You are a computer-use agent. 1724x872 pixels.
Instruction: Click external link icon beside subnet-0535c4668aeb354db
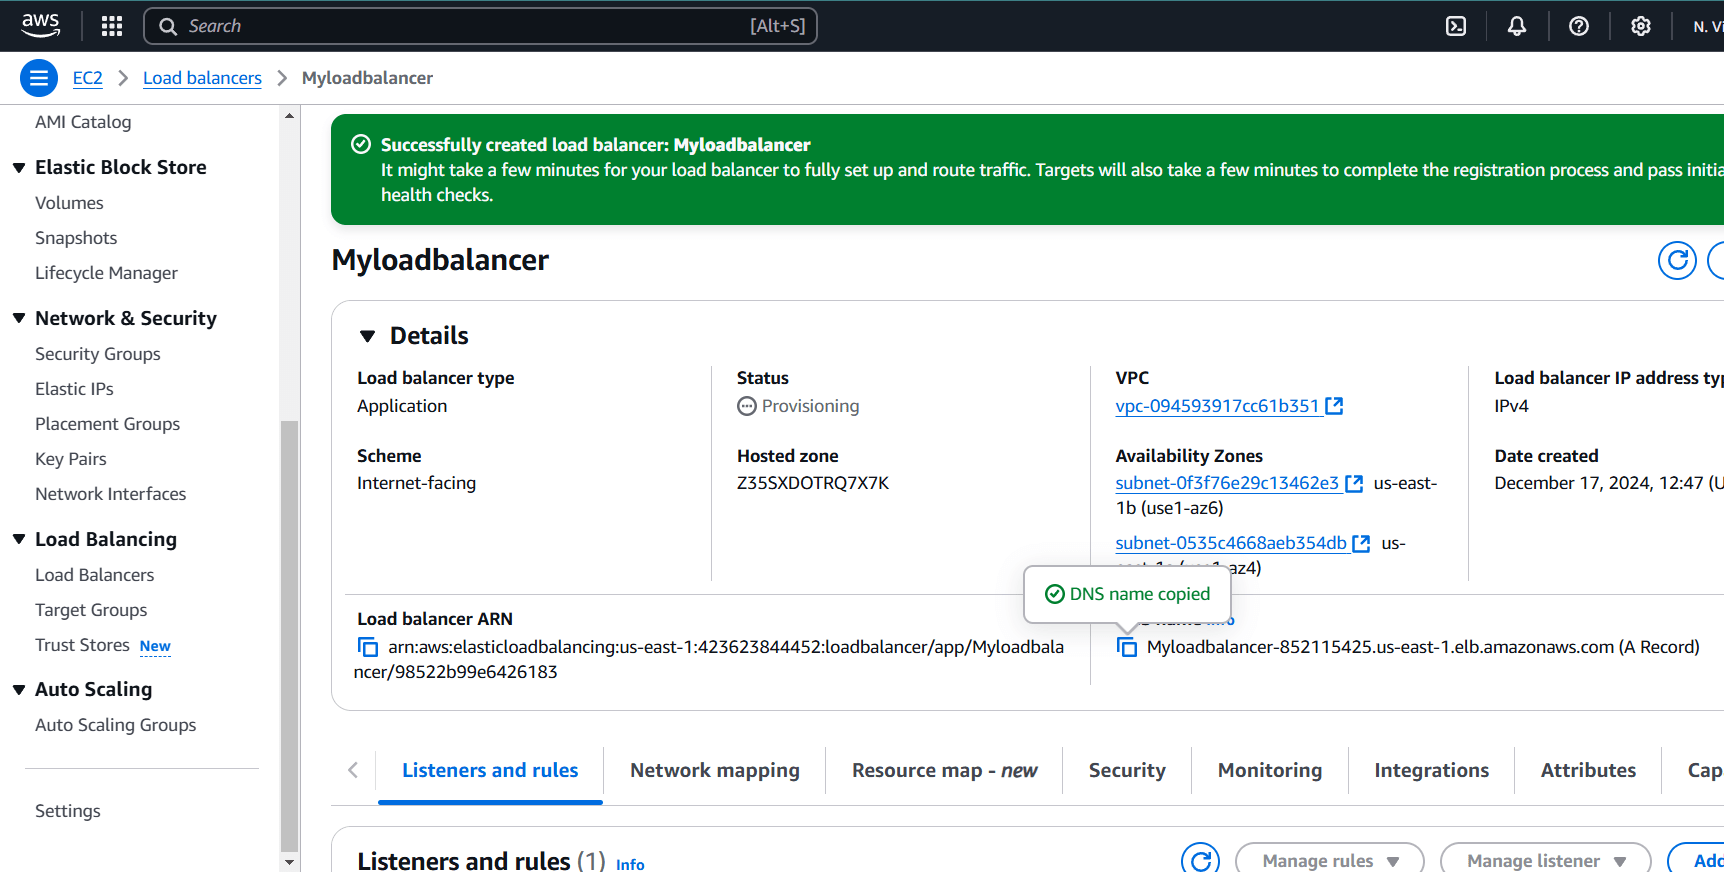pos(1361,543)
